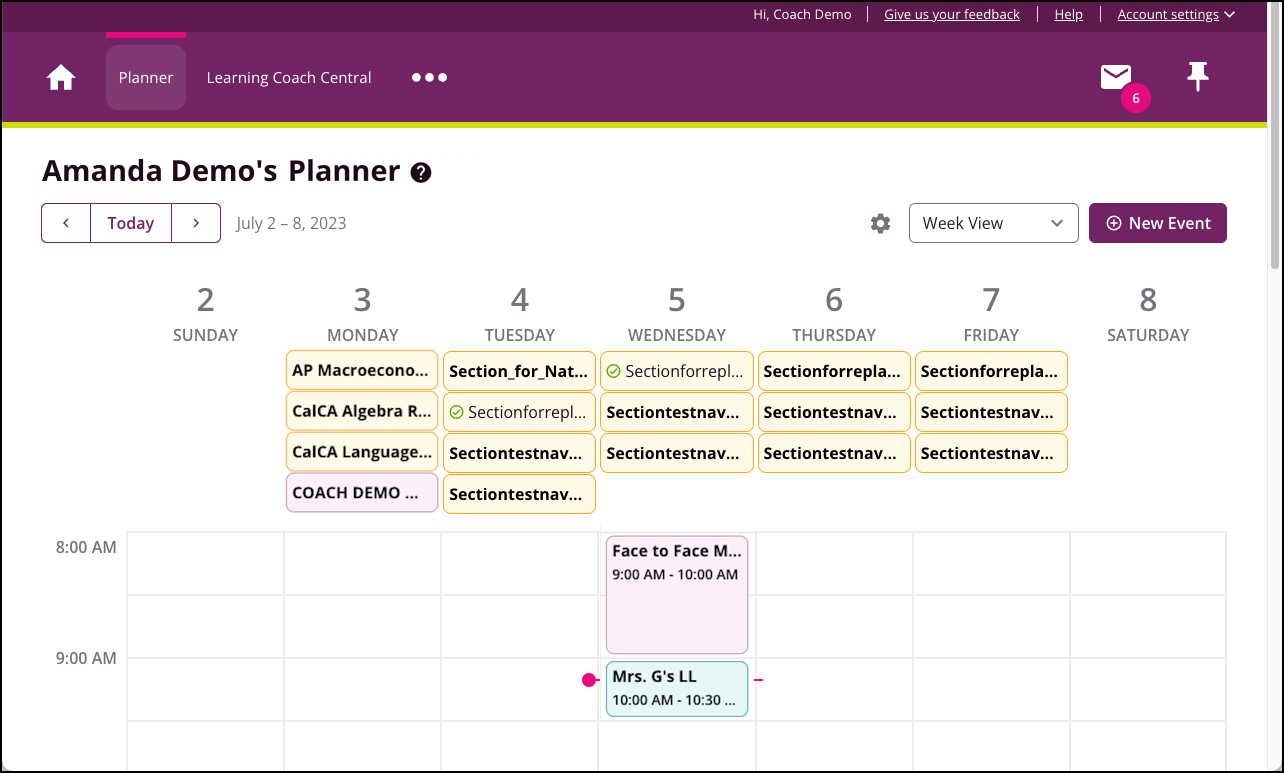The image size is (1284, 773).
Task: Open the Week View dropdown
Action: (993, 223)
